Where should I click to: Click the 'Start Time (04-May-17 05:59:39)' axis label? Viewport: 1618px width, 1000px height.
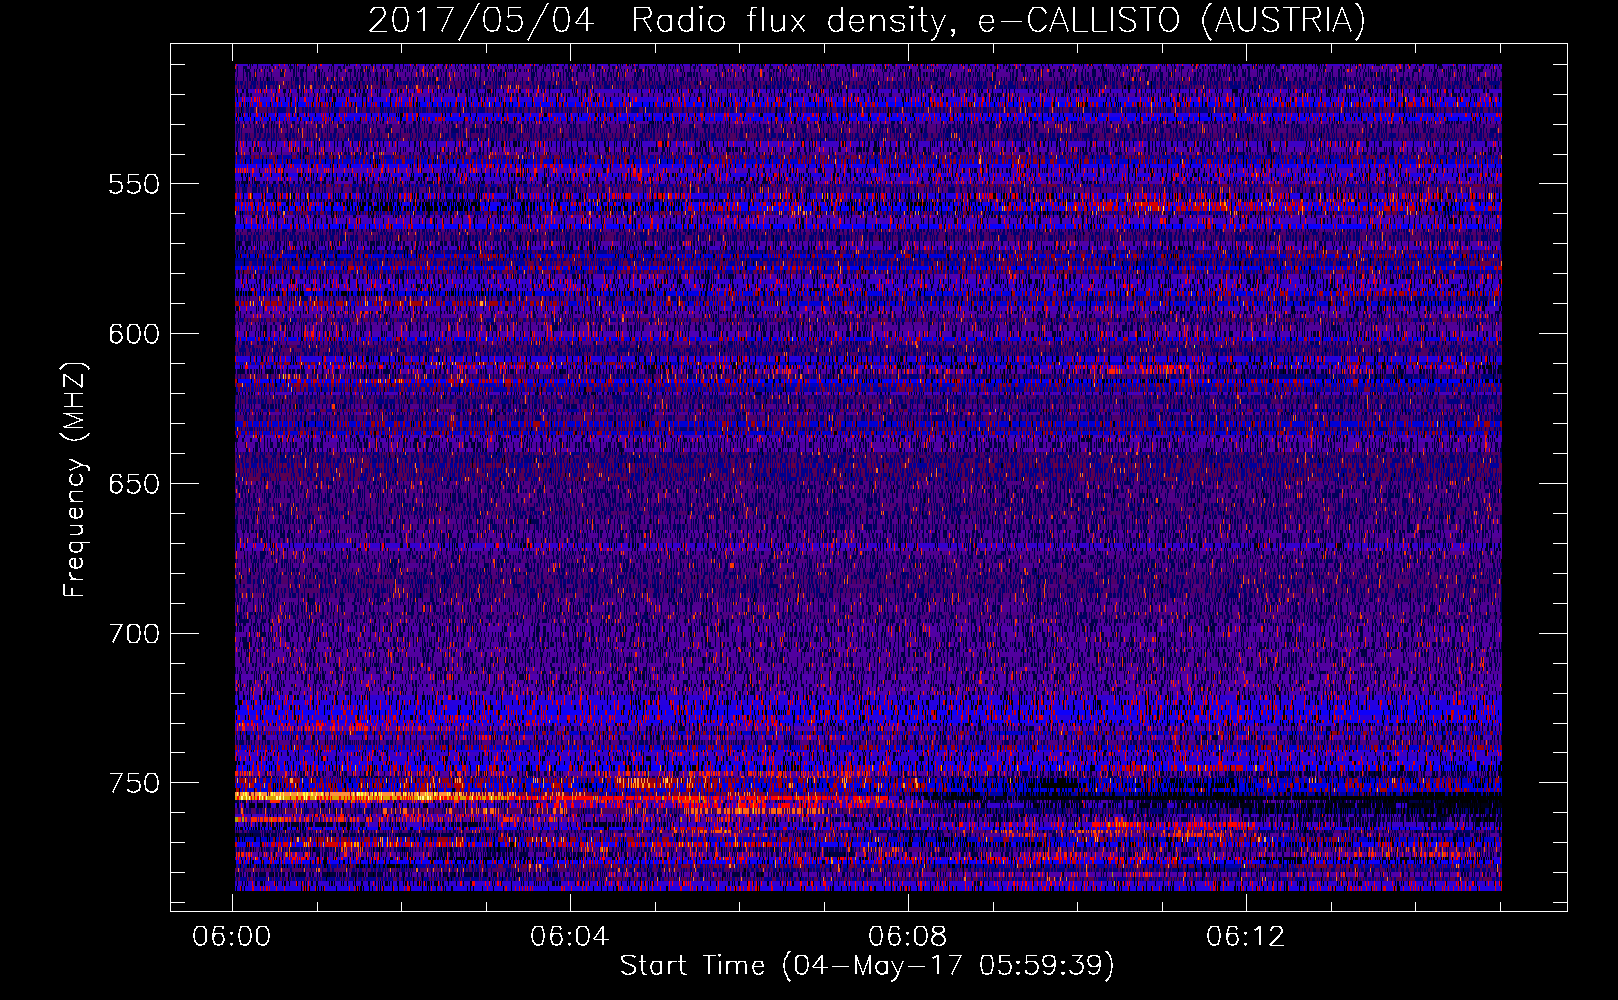(x=866, y=966)
